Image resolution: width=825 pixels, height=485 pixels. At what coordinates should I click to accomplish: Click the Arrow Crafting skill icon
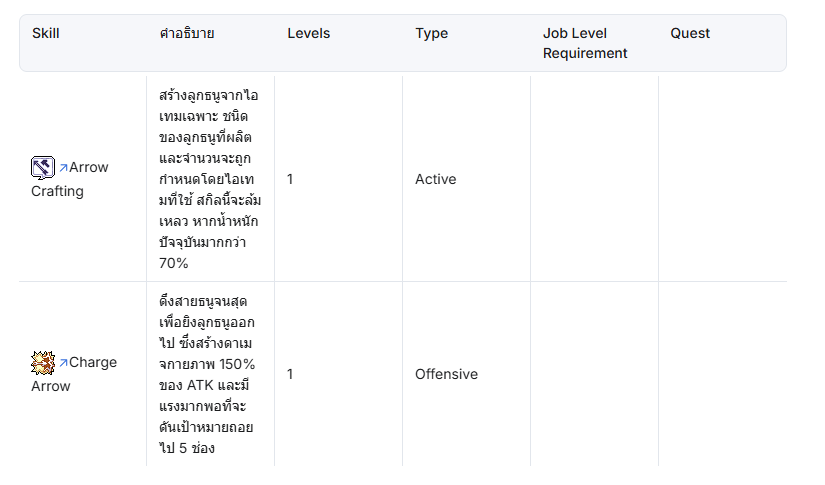coord(43,168)
